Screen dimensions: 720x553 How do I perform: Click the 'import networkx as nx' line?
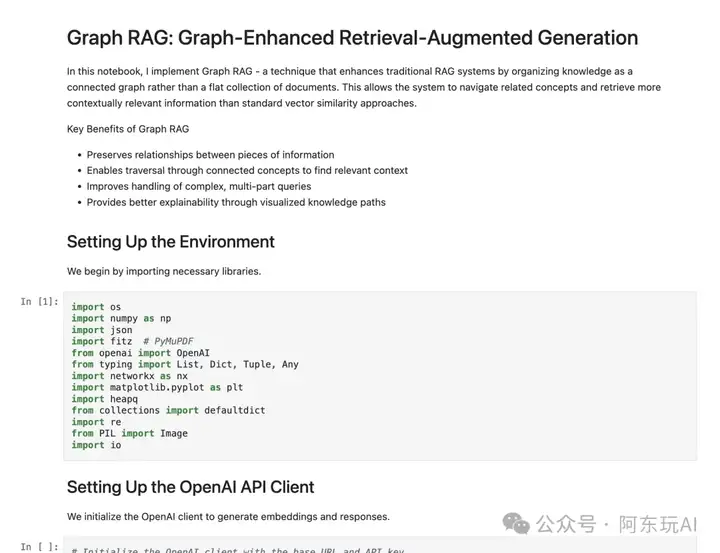pyautogui.click(x=129, y=376)
